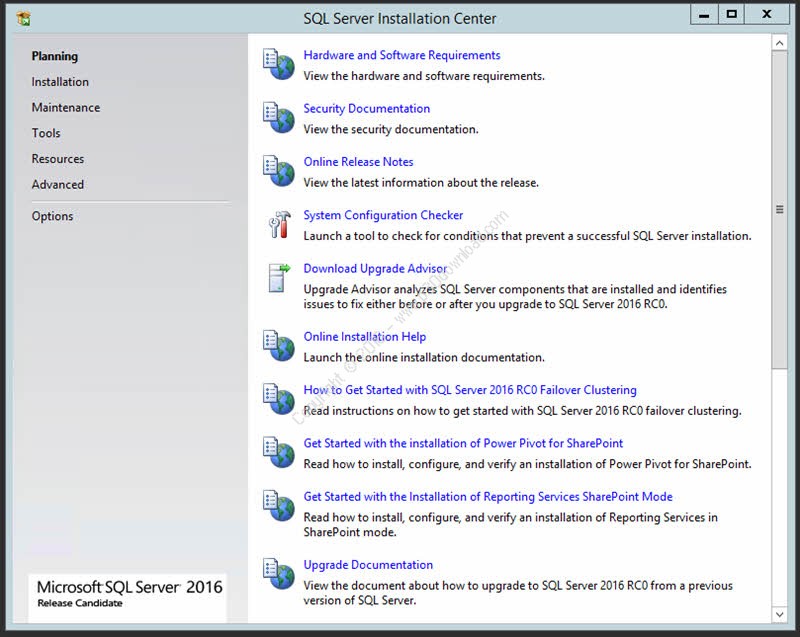Click the Security Documentation globe icon

[x=278, y=117]
